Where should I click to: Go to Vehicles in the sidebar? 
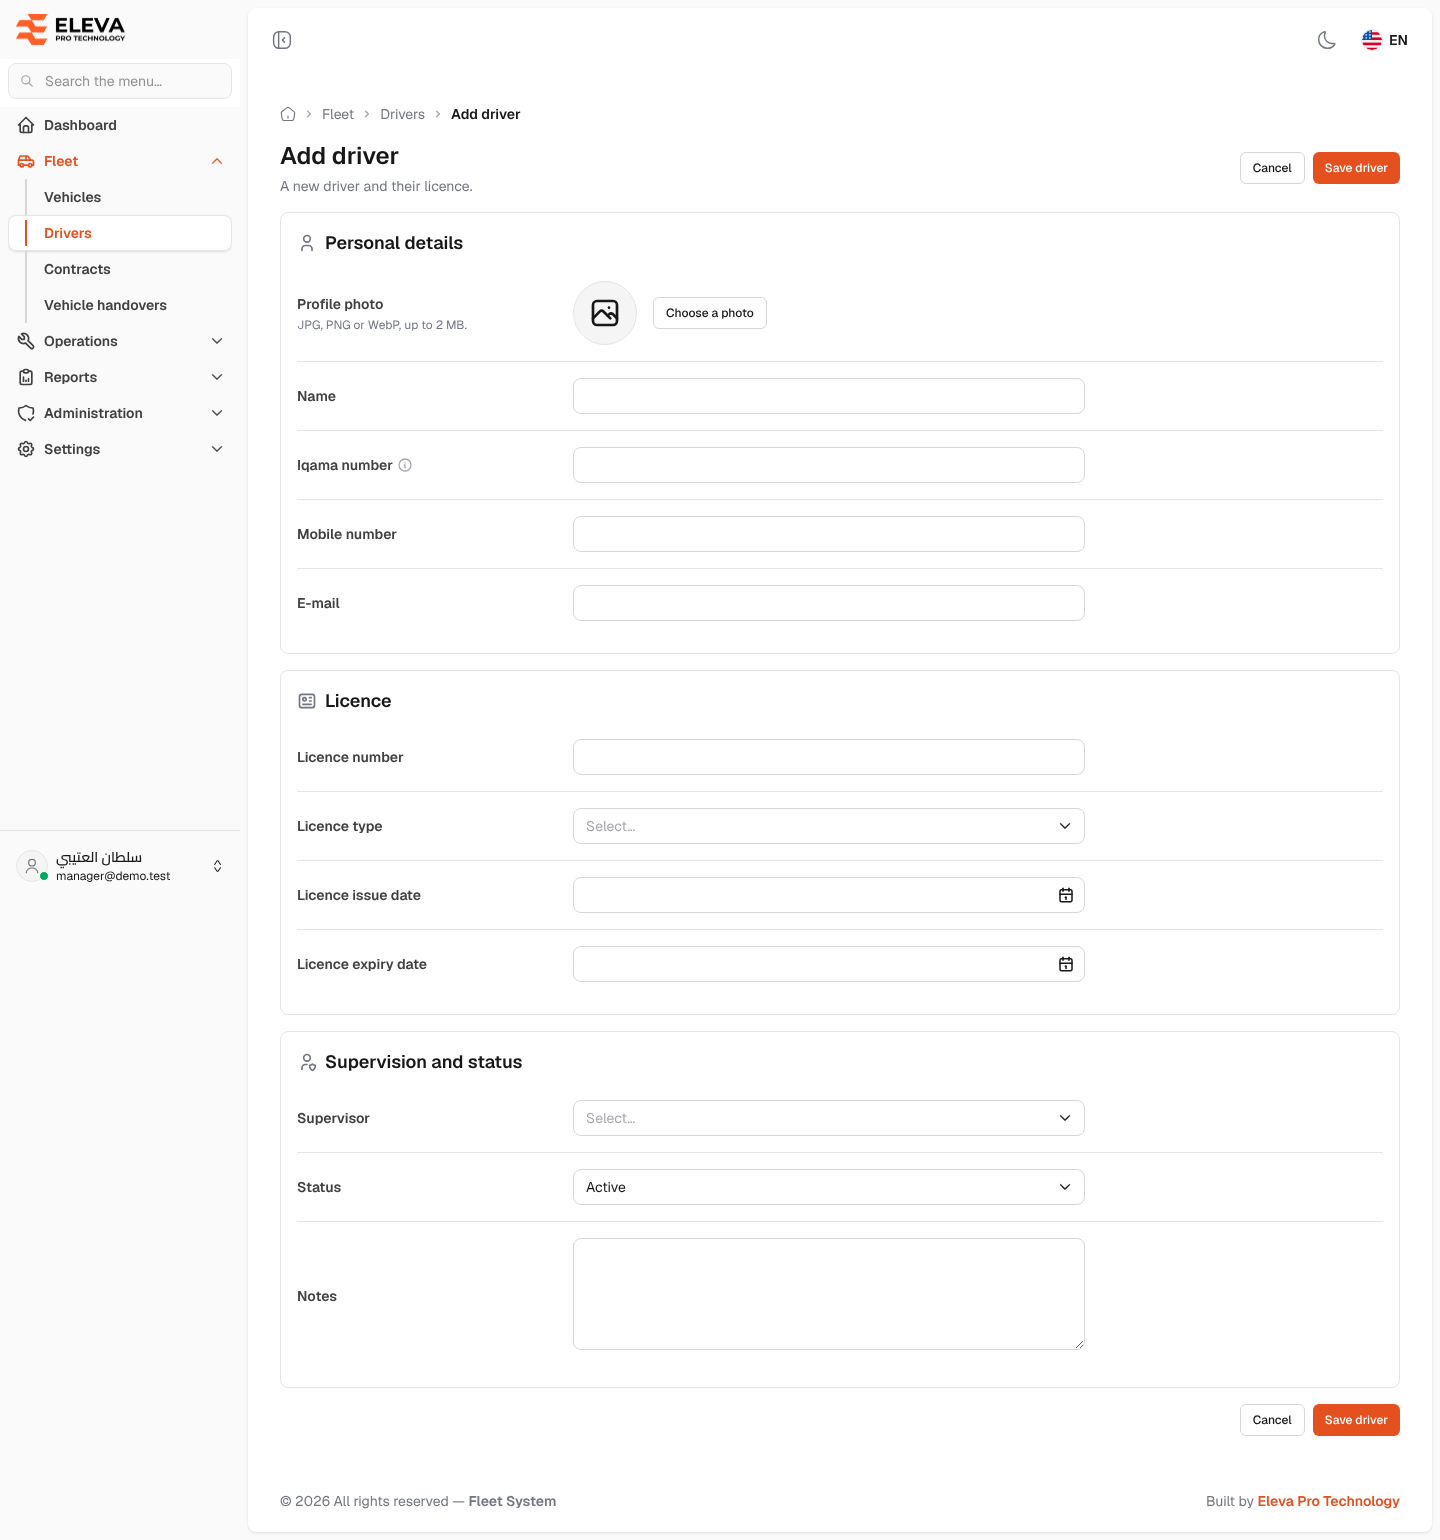(120, 197)
